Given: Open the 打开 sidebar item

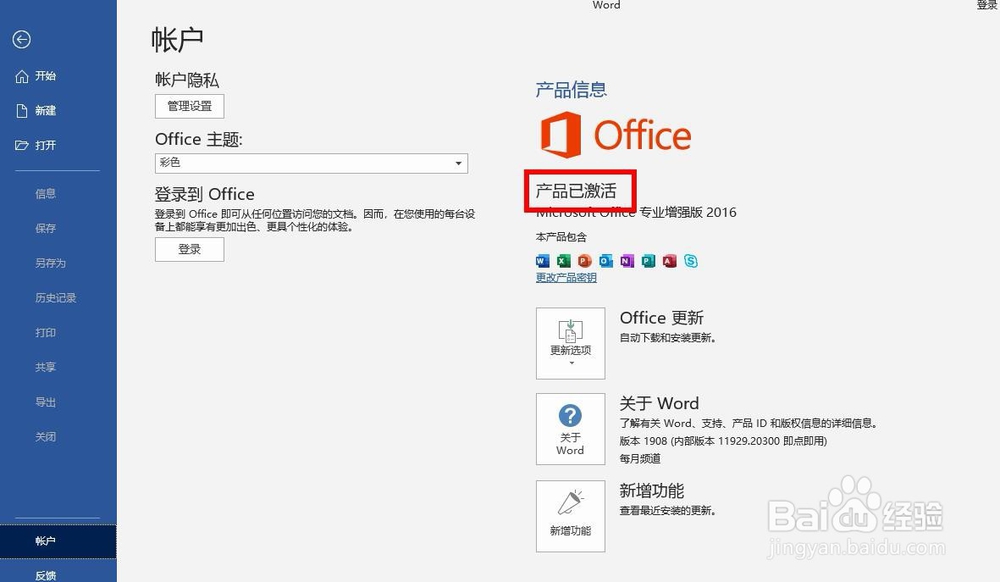Looking at the screenshot, I should pyautogui.click(x=45, y=145).
